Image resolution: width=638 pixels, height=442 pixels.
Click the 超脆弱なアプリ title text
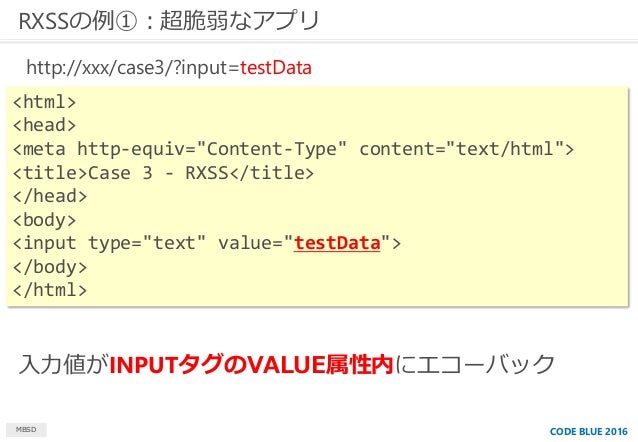tap(240, 21)
